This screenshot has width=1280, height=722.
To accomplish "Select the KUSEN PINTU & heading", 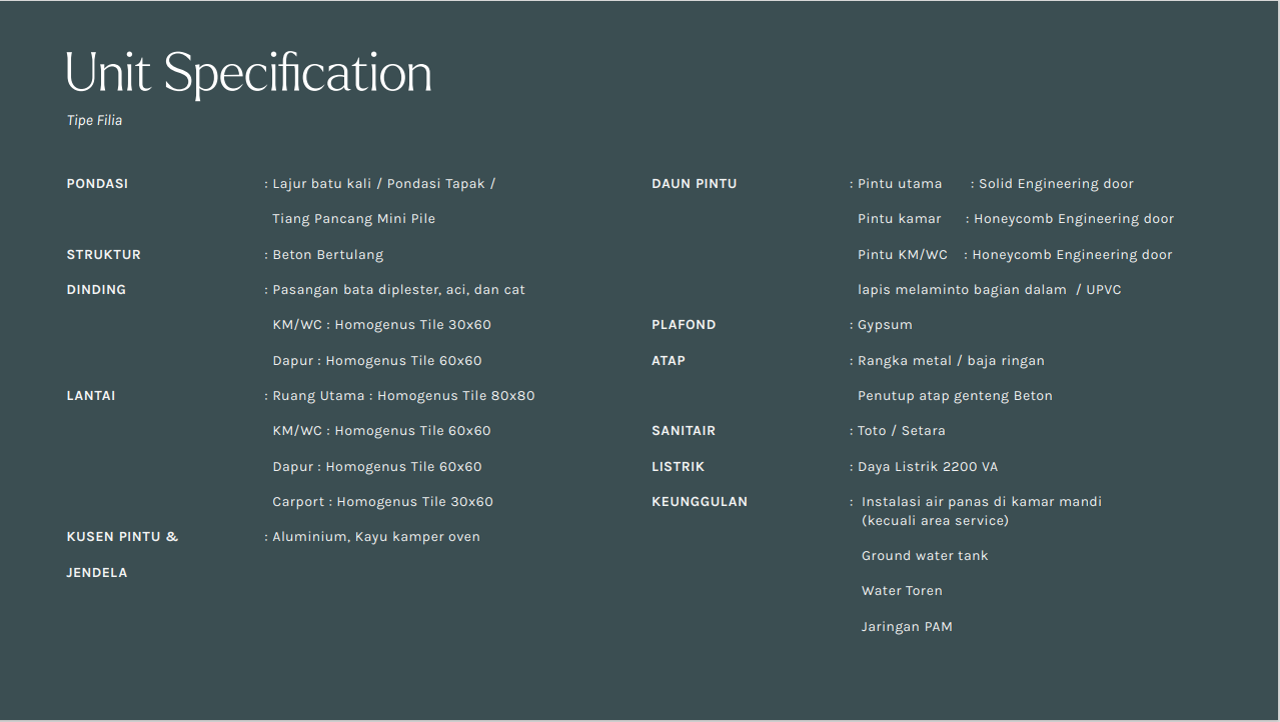I will point(122,537).
